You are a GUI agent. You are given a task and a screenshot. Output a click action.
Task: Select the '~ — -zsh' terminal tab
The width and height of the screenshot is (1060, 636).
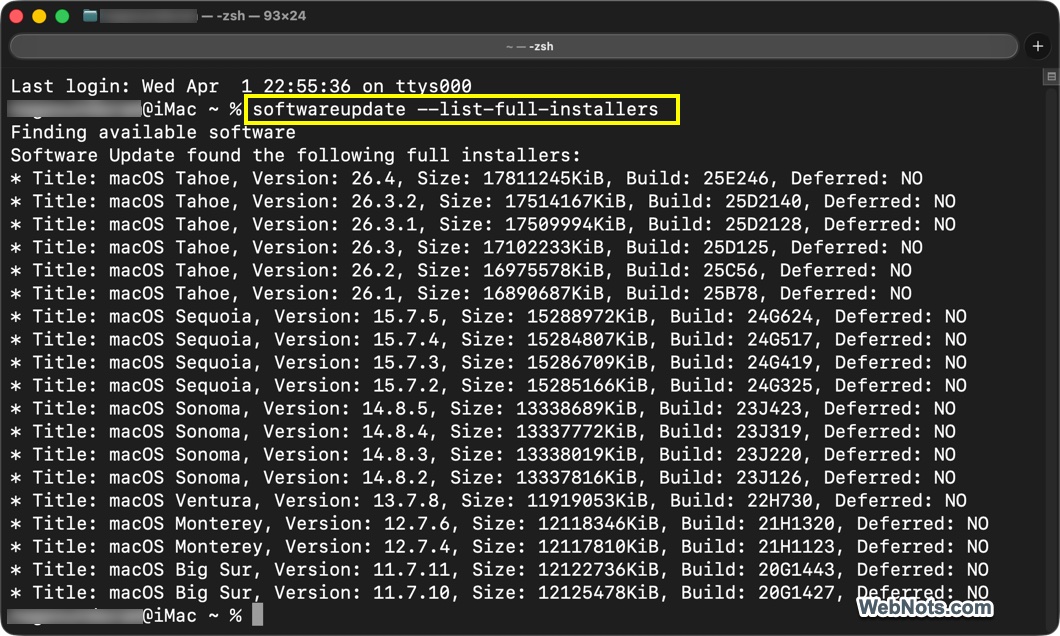coord(514,46)
